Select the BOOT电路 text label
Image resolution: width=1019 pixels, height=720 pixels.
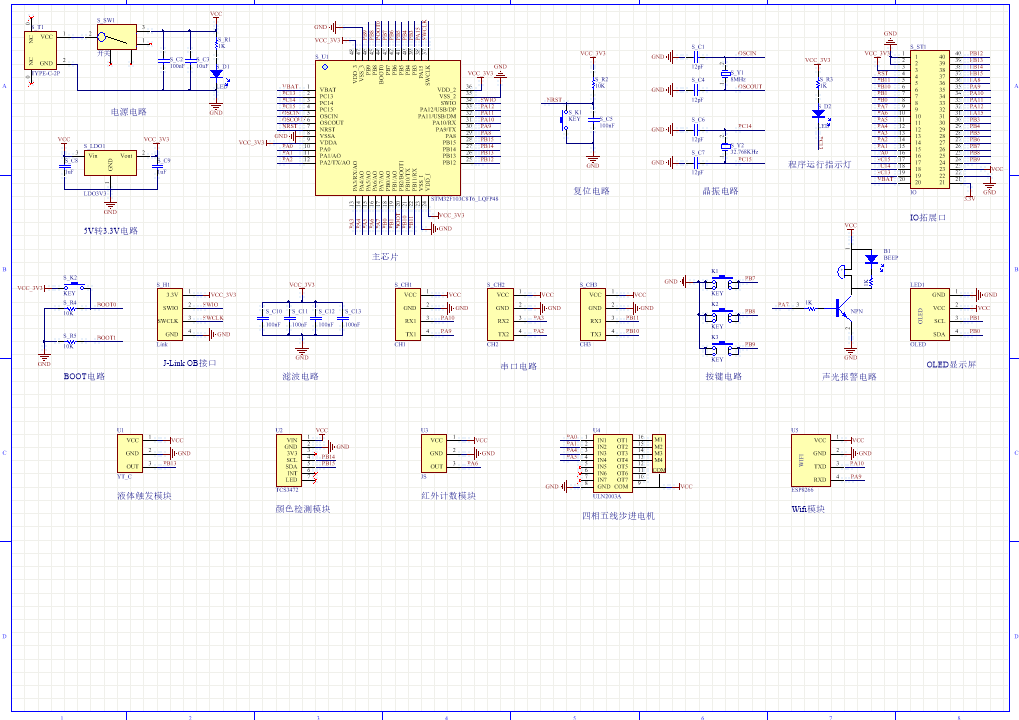[x=84, y=376]
